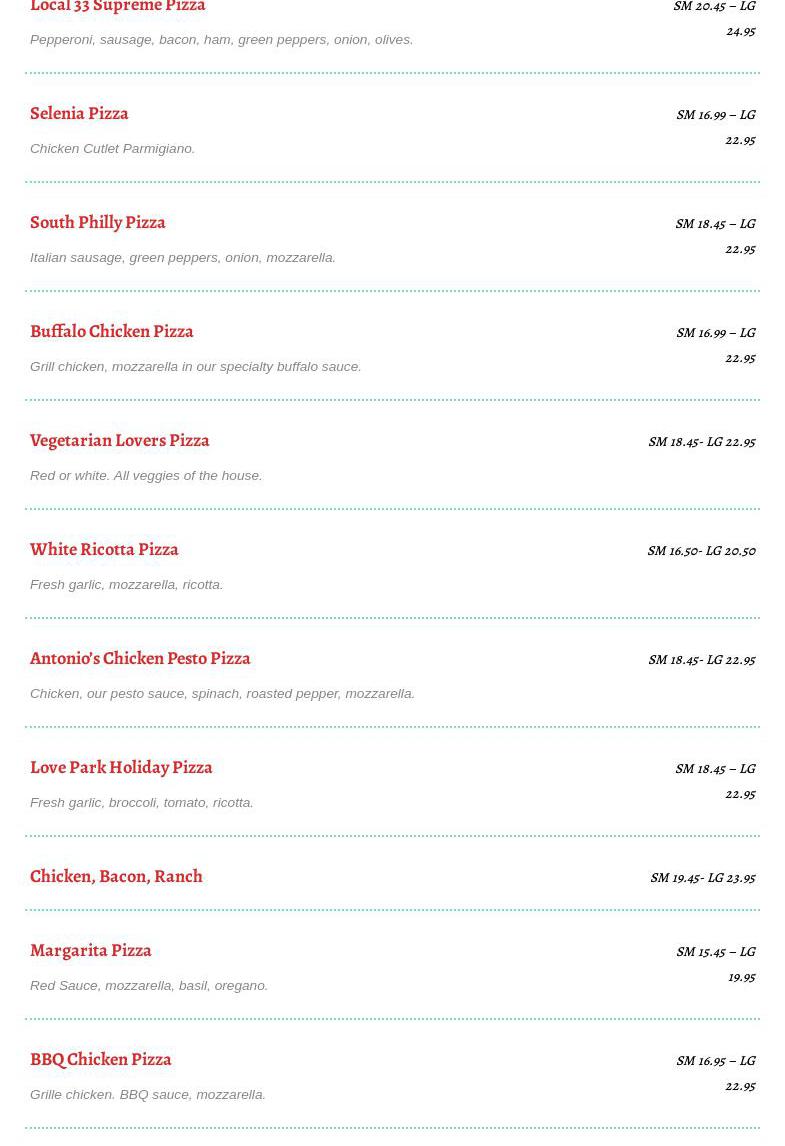This screenshot has height=1146, width=785.
Task: Click the Selenia Pizza price text
Action: 716,127
